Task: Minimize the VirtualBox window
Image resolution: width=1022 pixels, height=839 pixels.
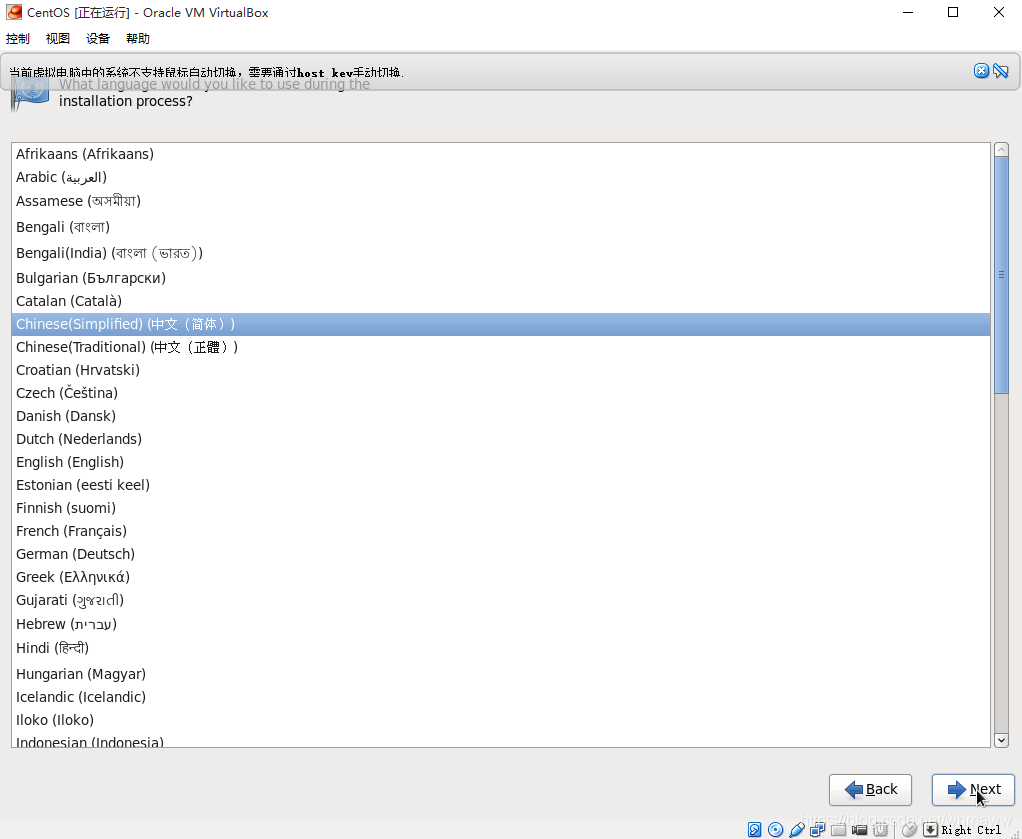Action: coord(908,12)
